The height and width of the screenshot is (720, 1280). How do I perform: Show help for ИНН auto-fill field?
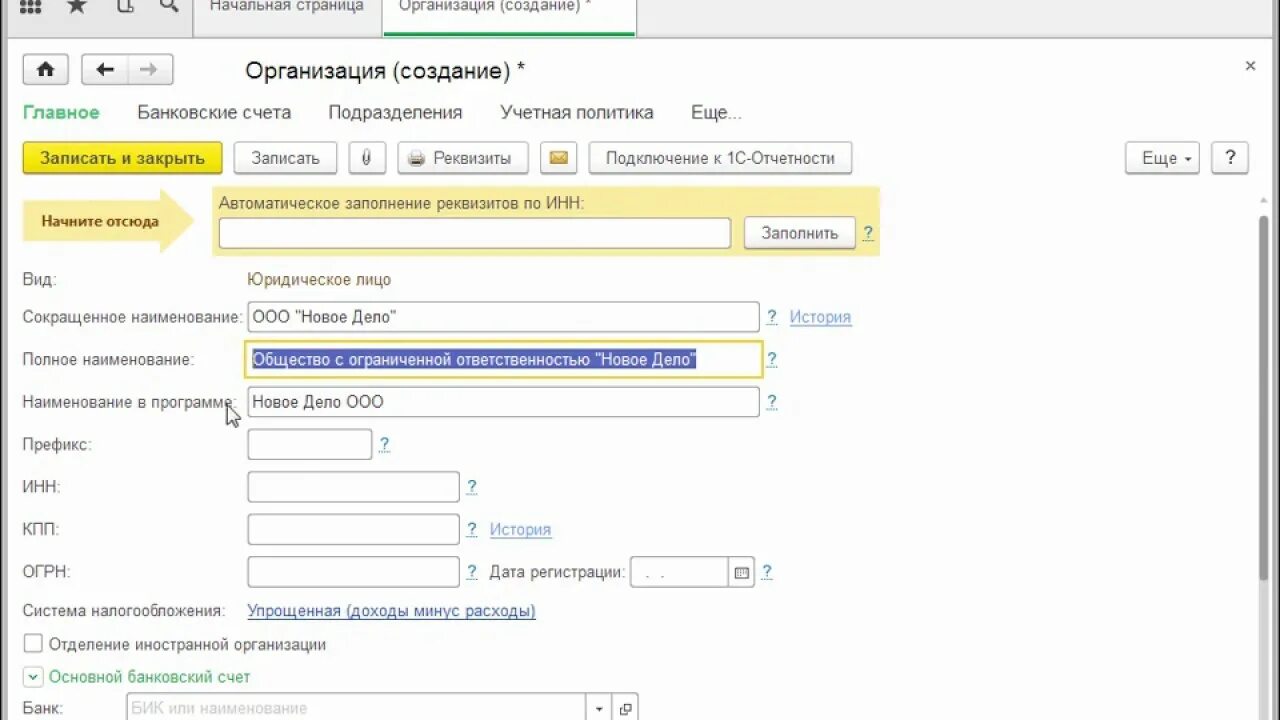(868, 233)
